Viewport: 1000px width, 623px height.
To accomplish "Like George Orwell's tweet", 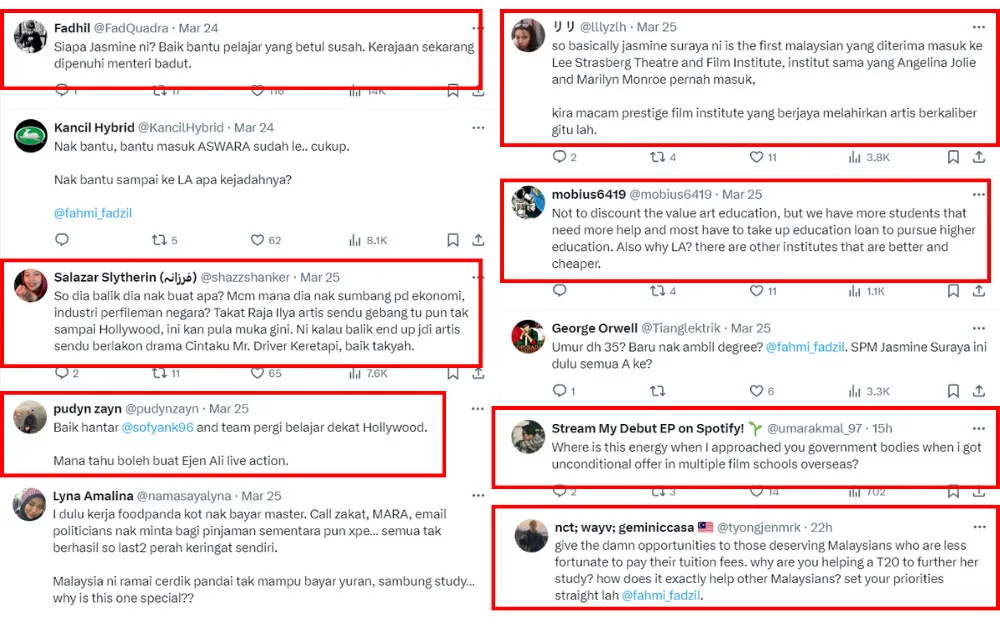I will pos(756,391).
